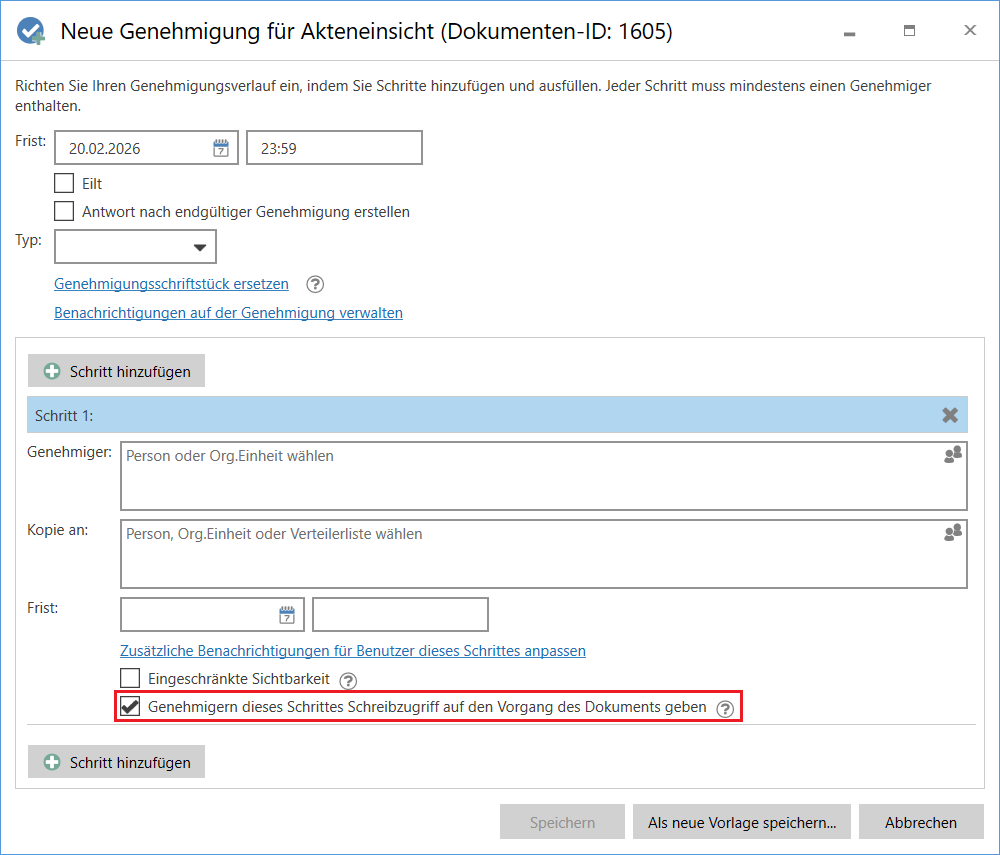Enable the Eilt checkbox
This screenshot has height=855, width=1000.
[x=64, y=183]
